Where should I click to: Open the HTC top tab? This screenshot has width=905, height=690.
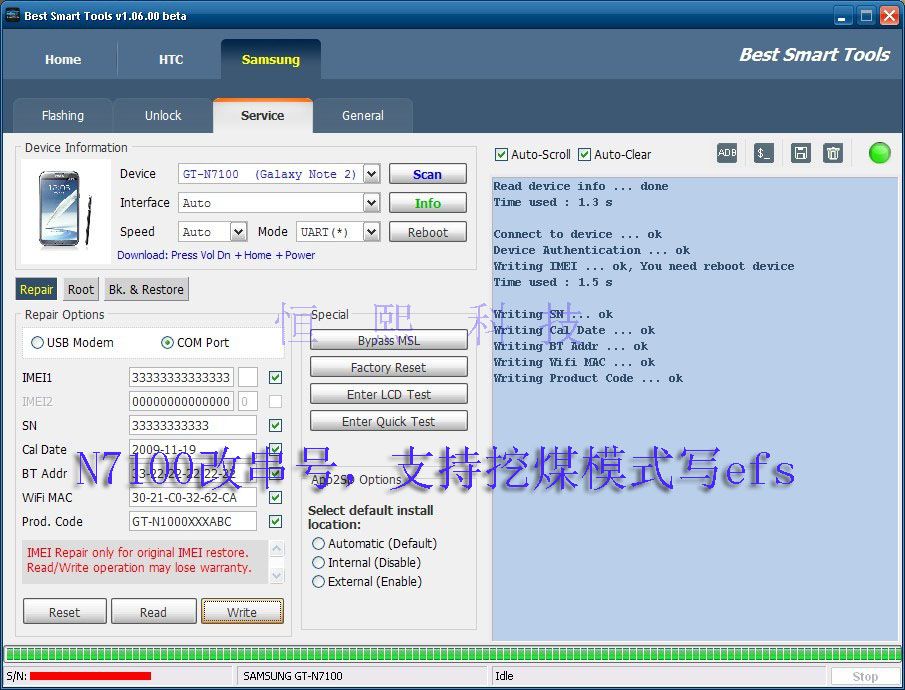(171, 60)
